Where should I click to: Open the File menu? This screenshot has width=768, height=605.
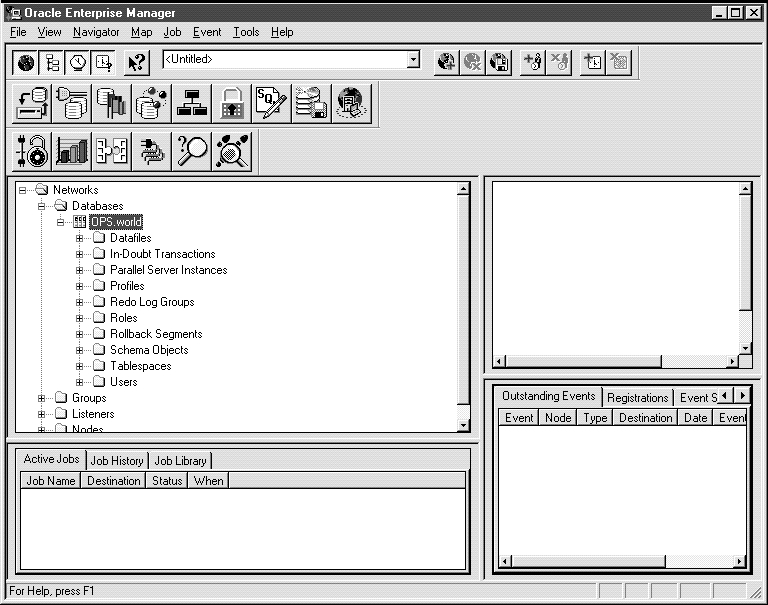click(x=18, y=32)
